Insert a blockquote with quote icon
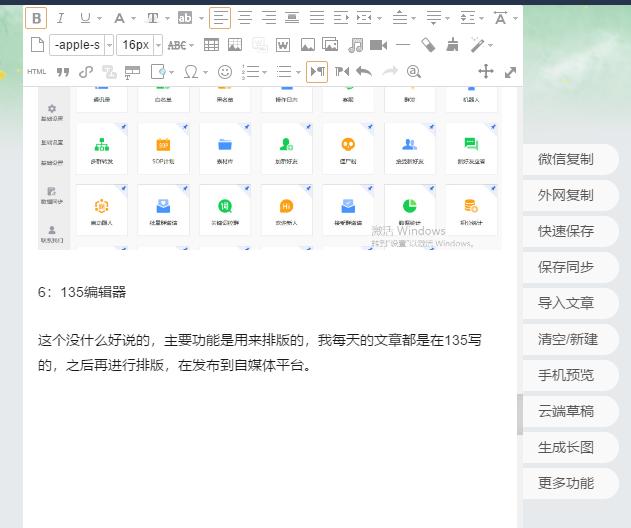The height and width of the screenshot is (528, 631). [63, 72]
